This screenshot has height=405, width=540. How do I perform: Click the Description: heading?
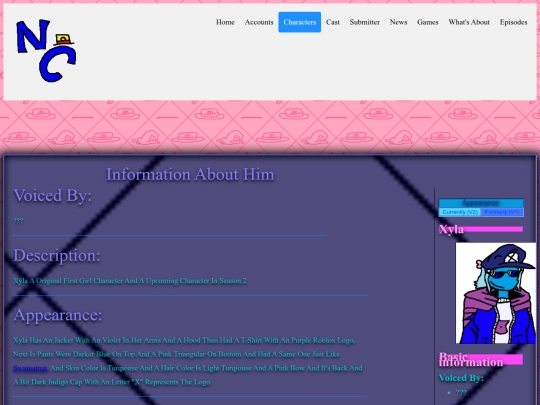point(57,256)
